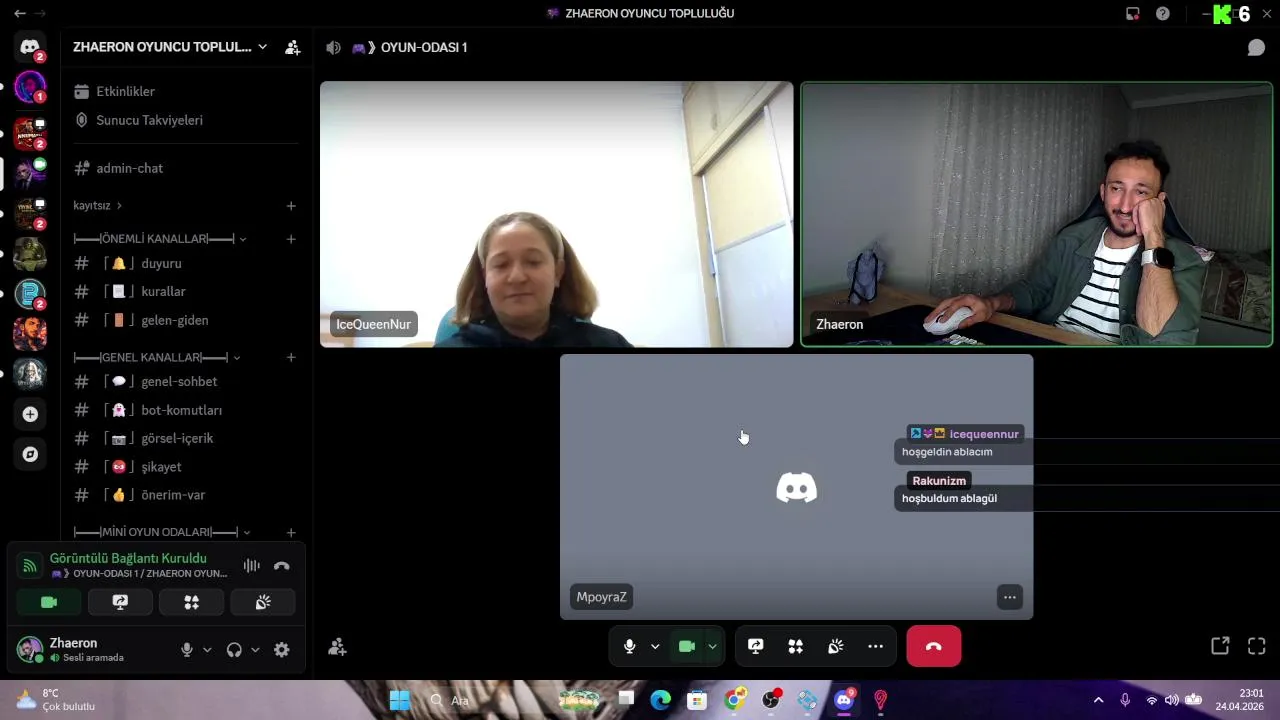Enter full screen mode
This screenshot has height=720, width=1280.
pos(1257,646)
